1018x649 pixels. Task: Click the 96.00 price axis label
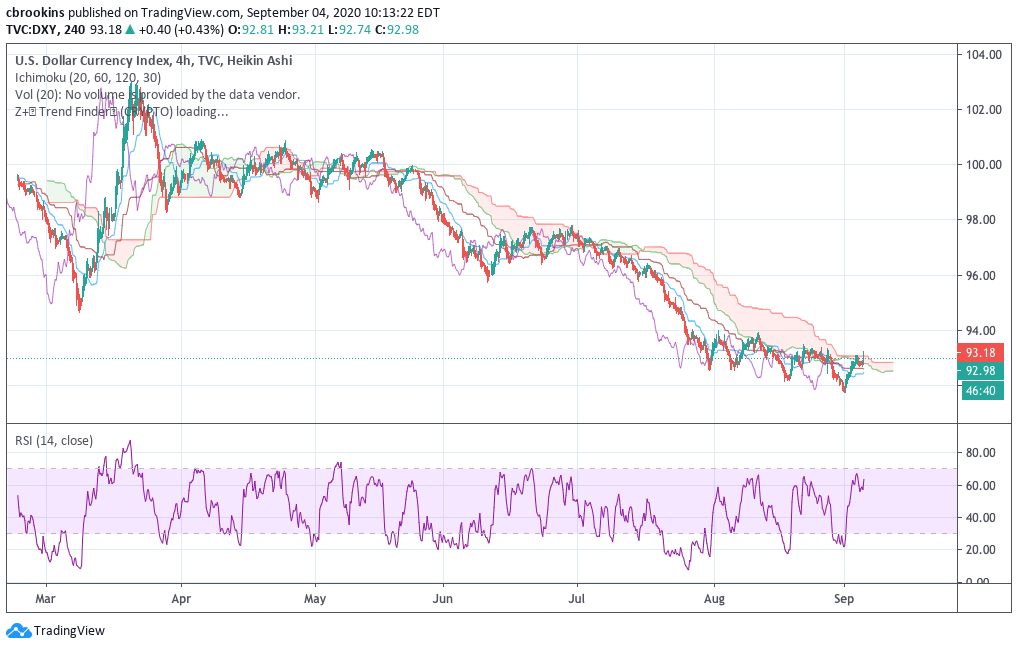point(980,276)
